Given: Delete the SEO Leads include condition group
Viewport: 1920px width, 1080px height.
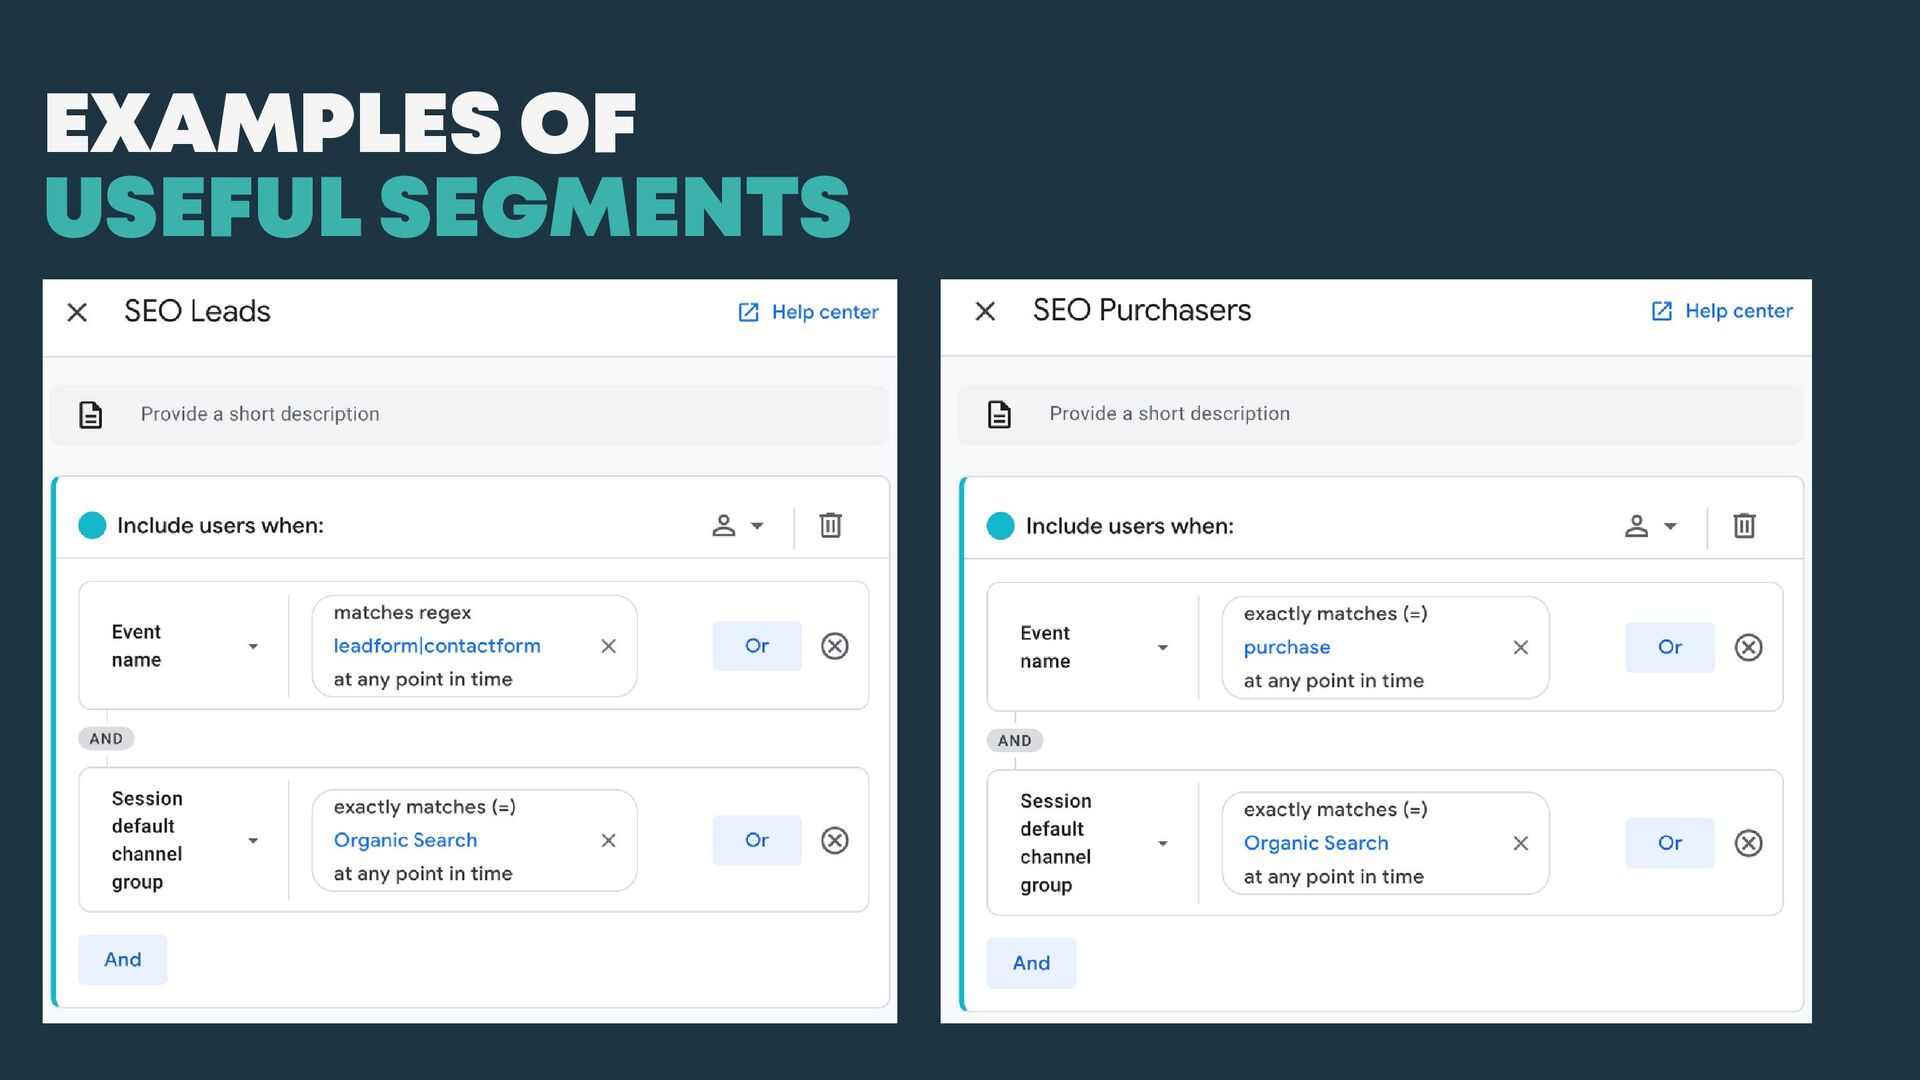Looking at the screenshot, I should pyautogui.click(x=830, y=525).
